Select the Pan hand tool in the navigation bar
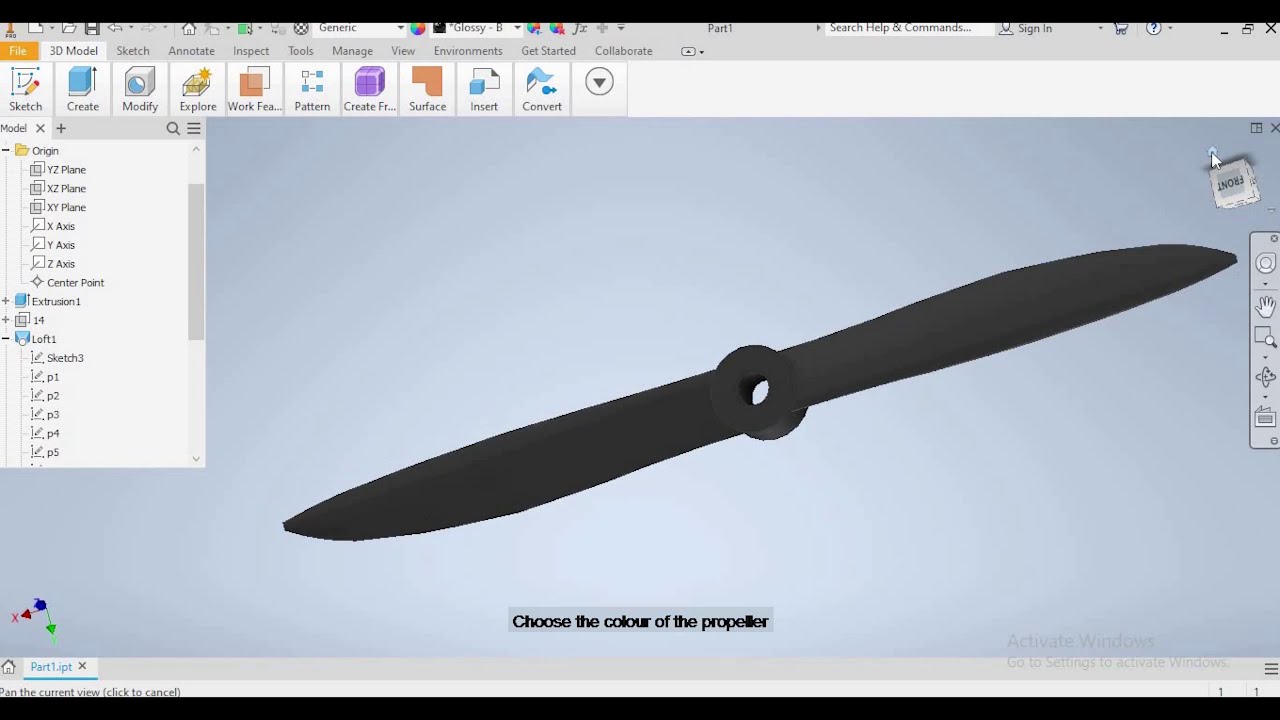 coord(1266,306)
